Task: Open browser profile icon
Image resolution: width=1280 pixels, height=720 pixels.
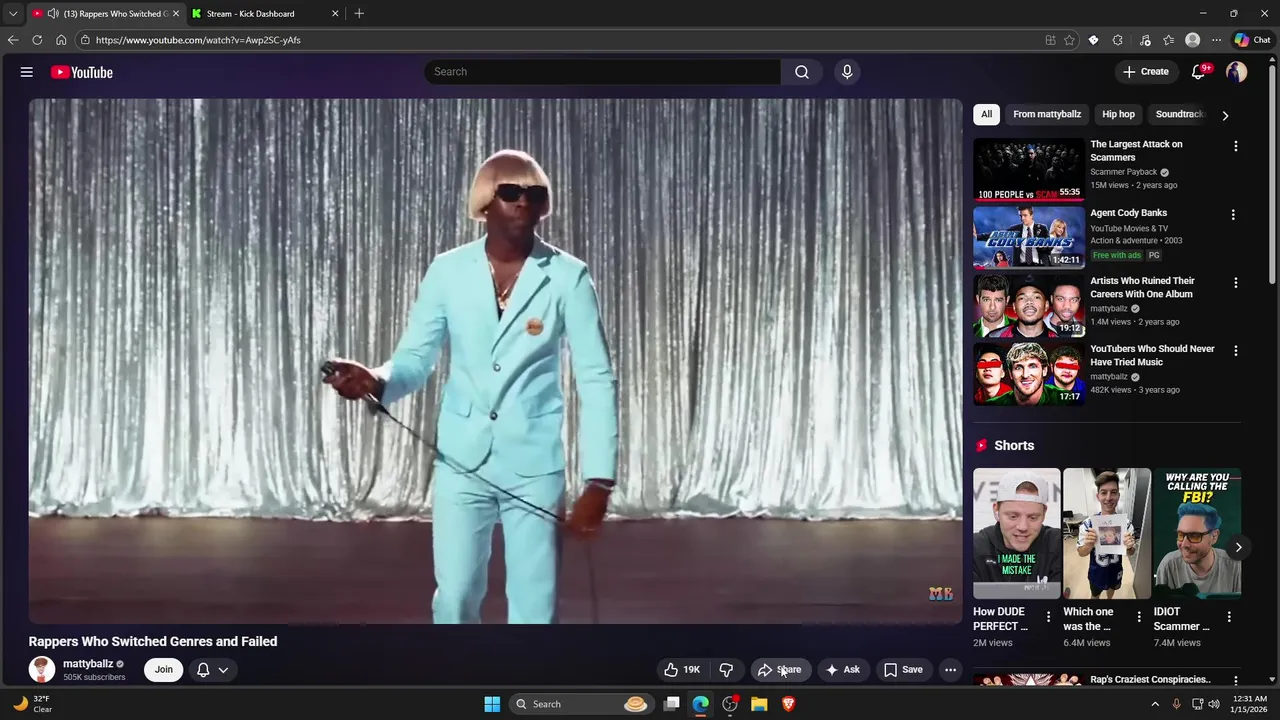Action: pyautogui.click(x=1192, y=40)
